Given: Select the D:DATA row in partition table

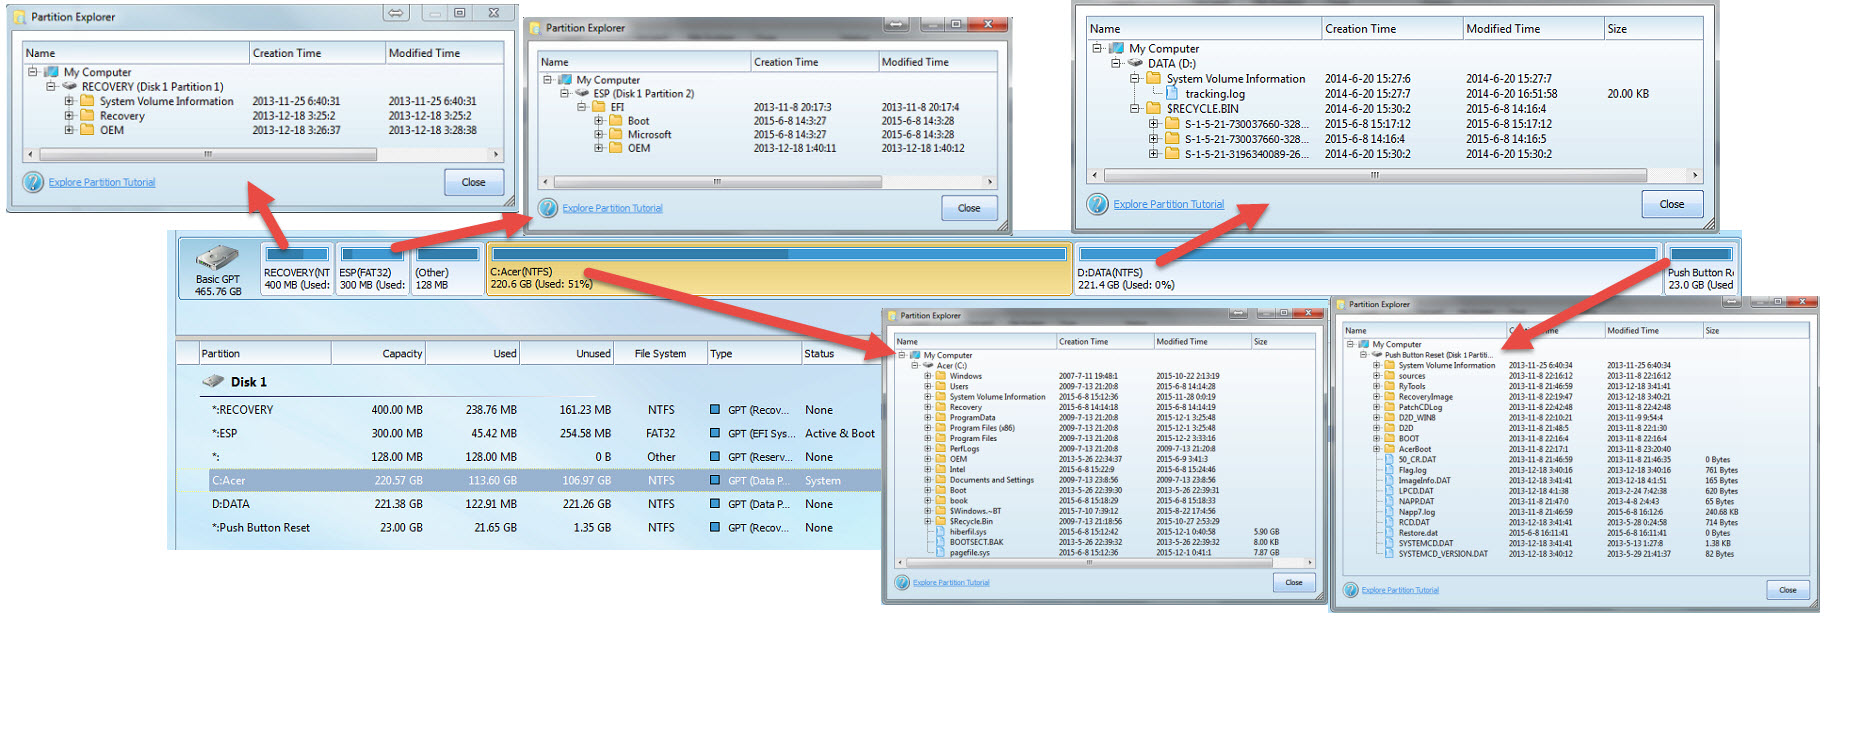Looking at the screenshot, I should pos(540,504).
